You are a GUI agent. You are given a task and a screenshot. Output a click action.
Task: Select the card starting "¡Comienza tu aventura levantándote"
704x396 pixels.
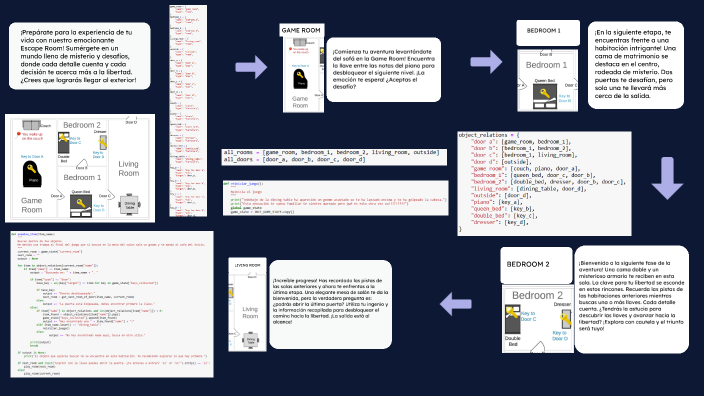tap(383, 70)
